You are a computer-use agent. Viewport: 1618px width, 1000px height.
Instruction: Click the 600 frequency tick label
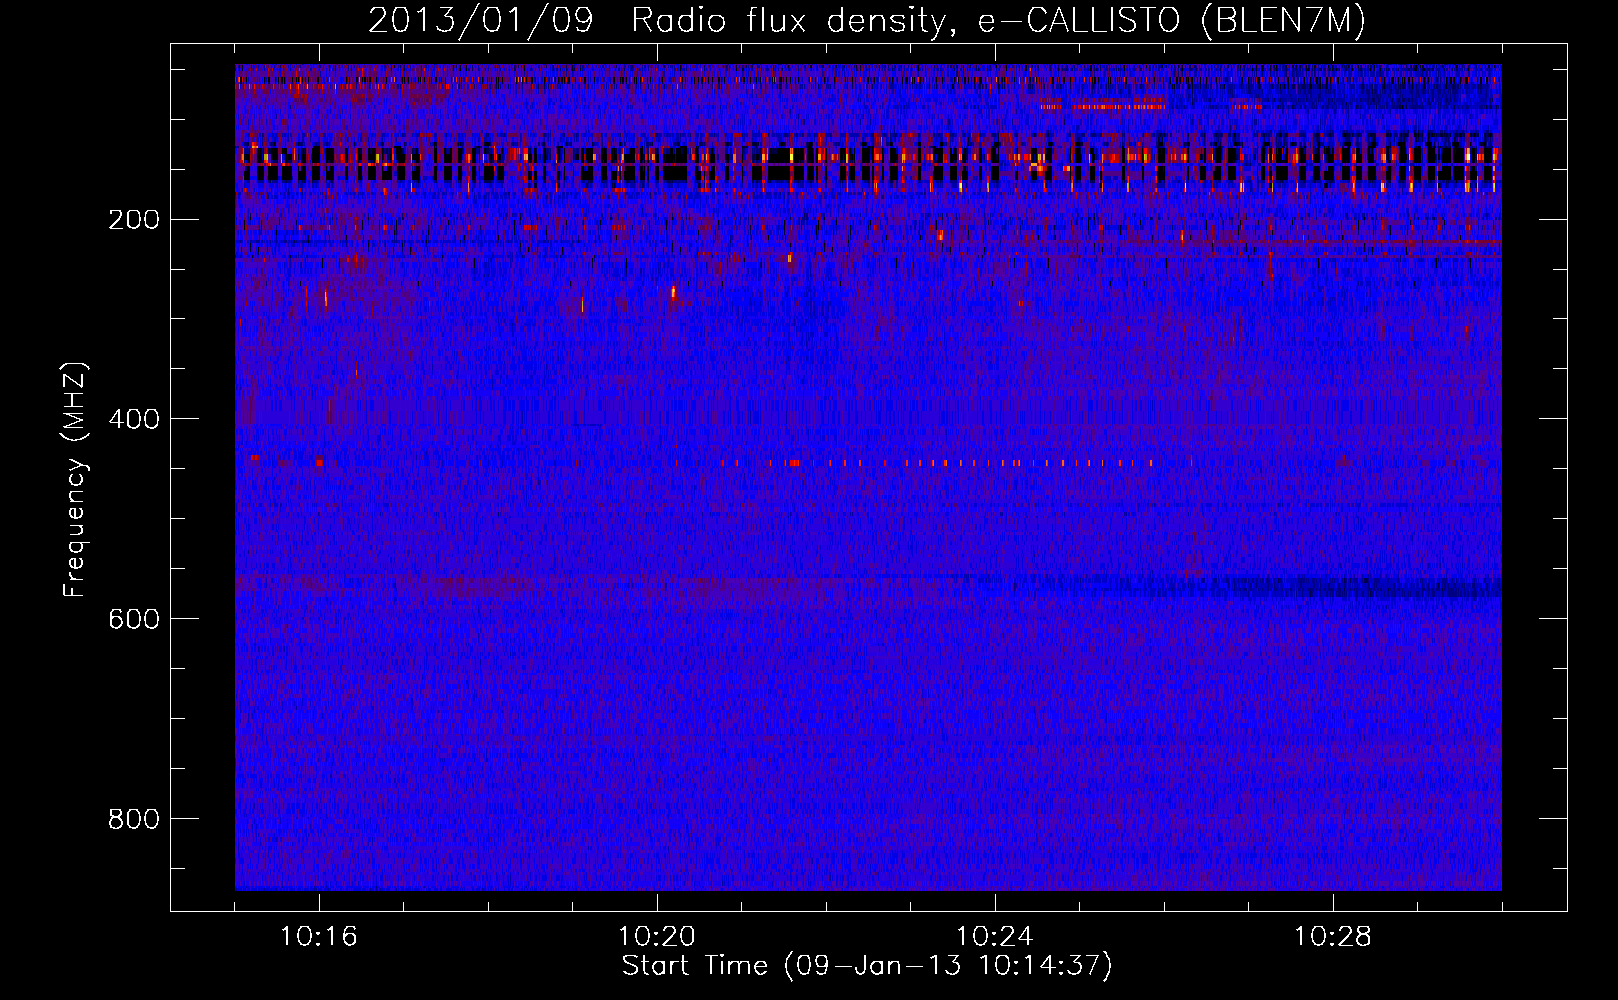[x=133, y=619]
